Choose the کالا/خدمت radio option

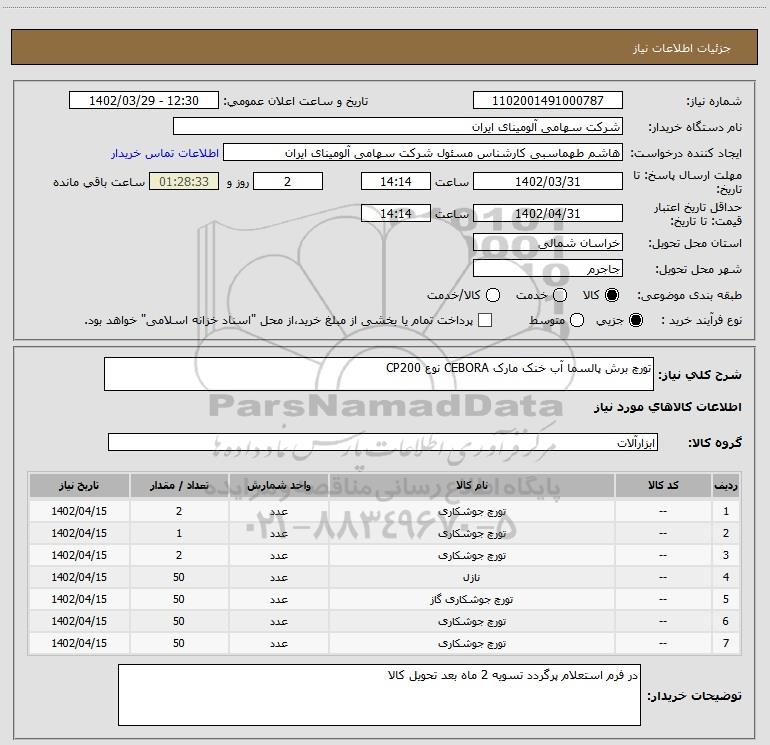point(491,296)
